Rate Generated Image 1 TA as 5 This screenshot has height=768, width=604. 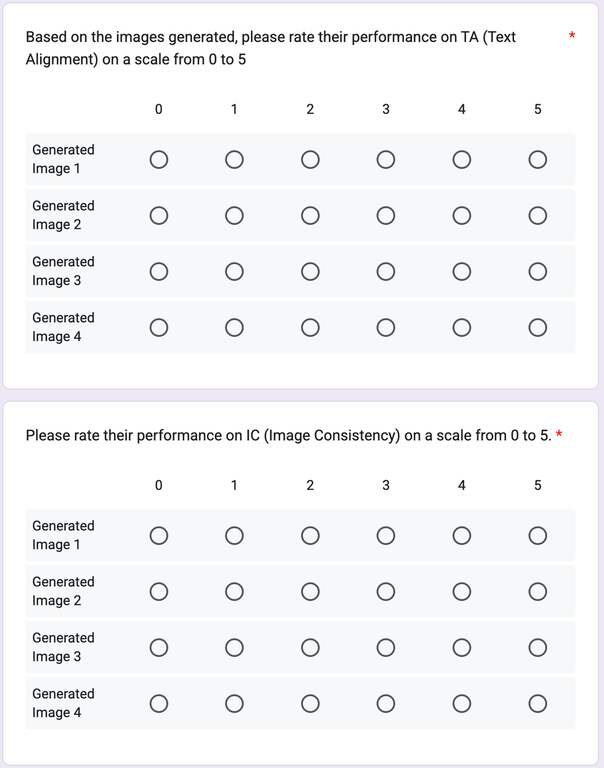[x=537, y=160]
